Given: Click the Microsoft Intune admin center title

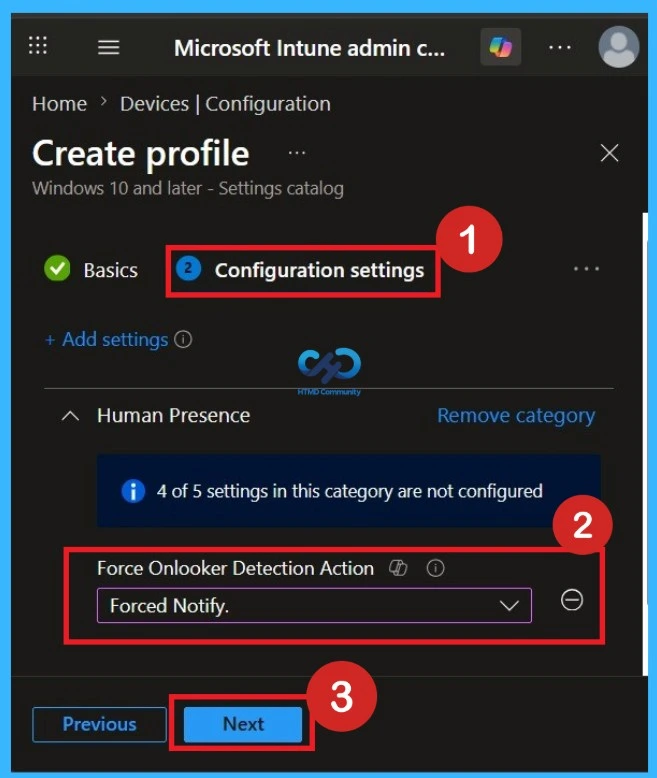Looking at the screenshot, I should pos(309,48).
